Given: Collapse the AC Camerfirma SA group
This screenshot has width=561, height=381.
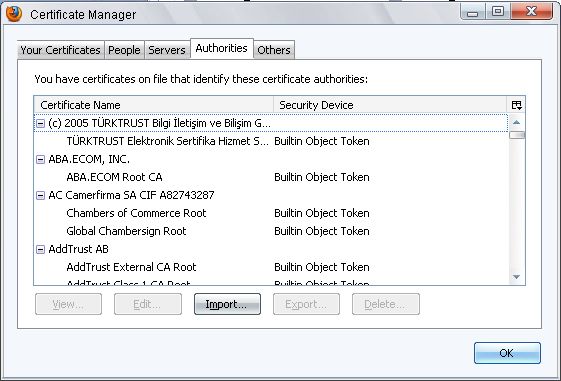Looking at the screenshot, I should 40,195.
